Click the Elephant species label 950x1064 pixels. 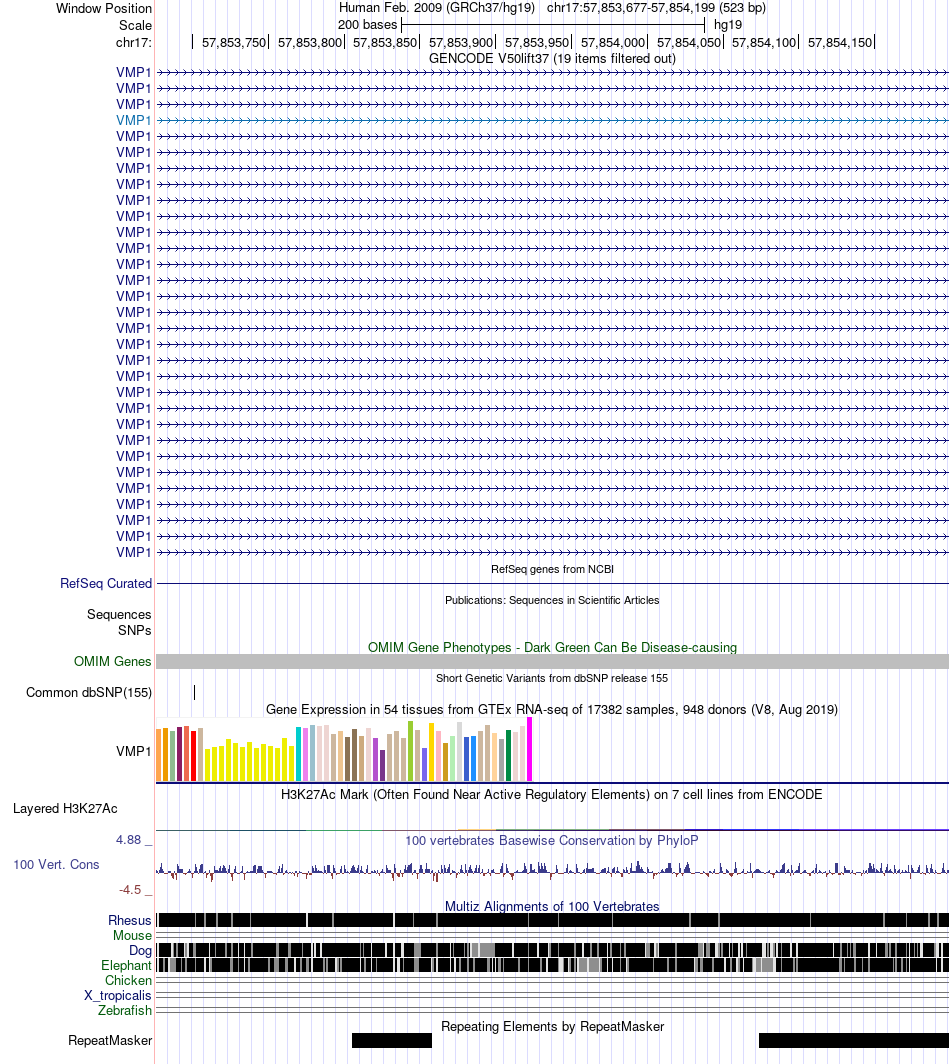pos(126,965)
